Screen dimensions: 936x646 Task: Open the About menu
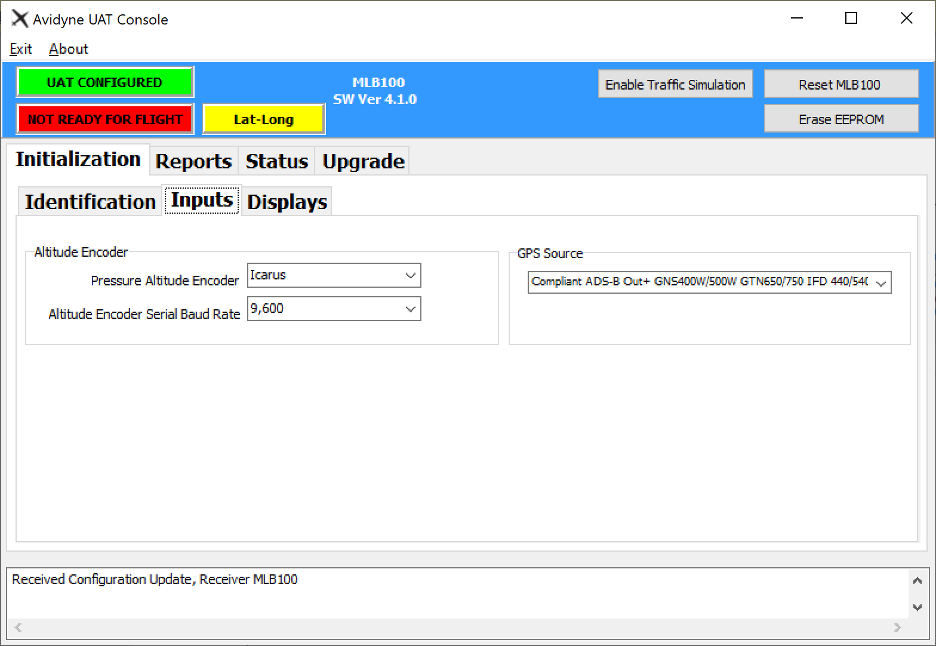[69, 49]
